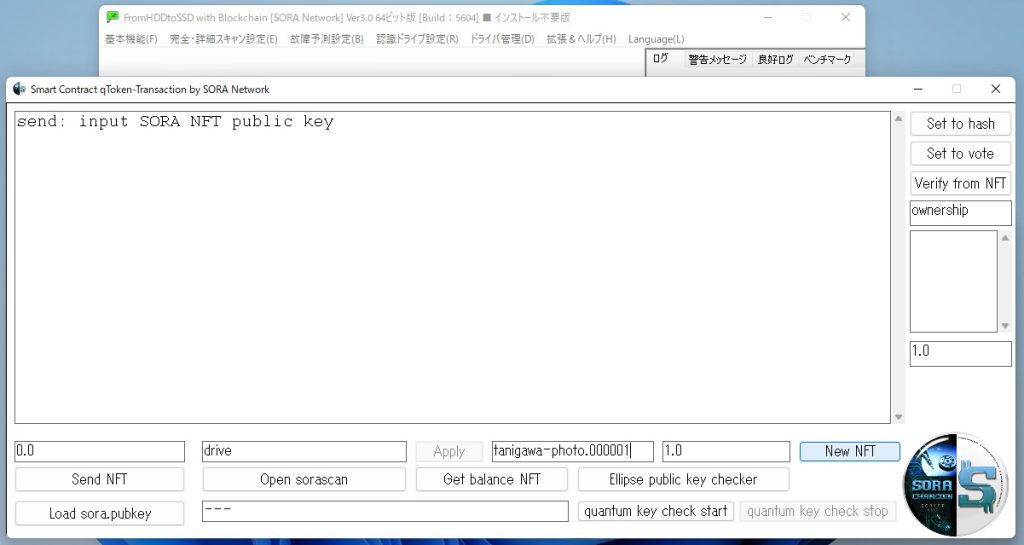Click Load sora.pubkey button

point(99,514)
